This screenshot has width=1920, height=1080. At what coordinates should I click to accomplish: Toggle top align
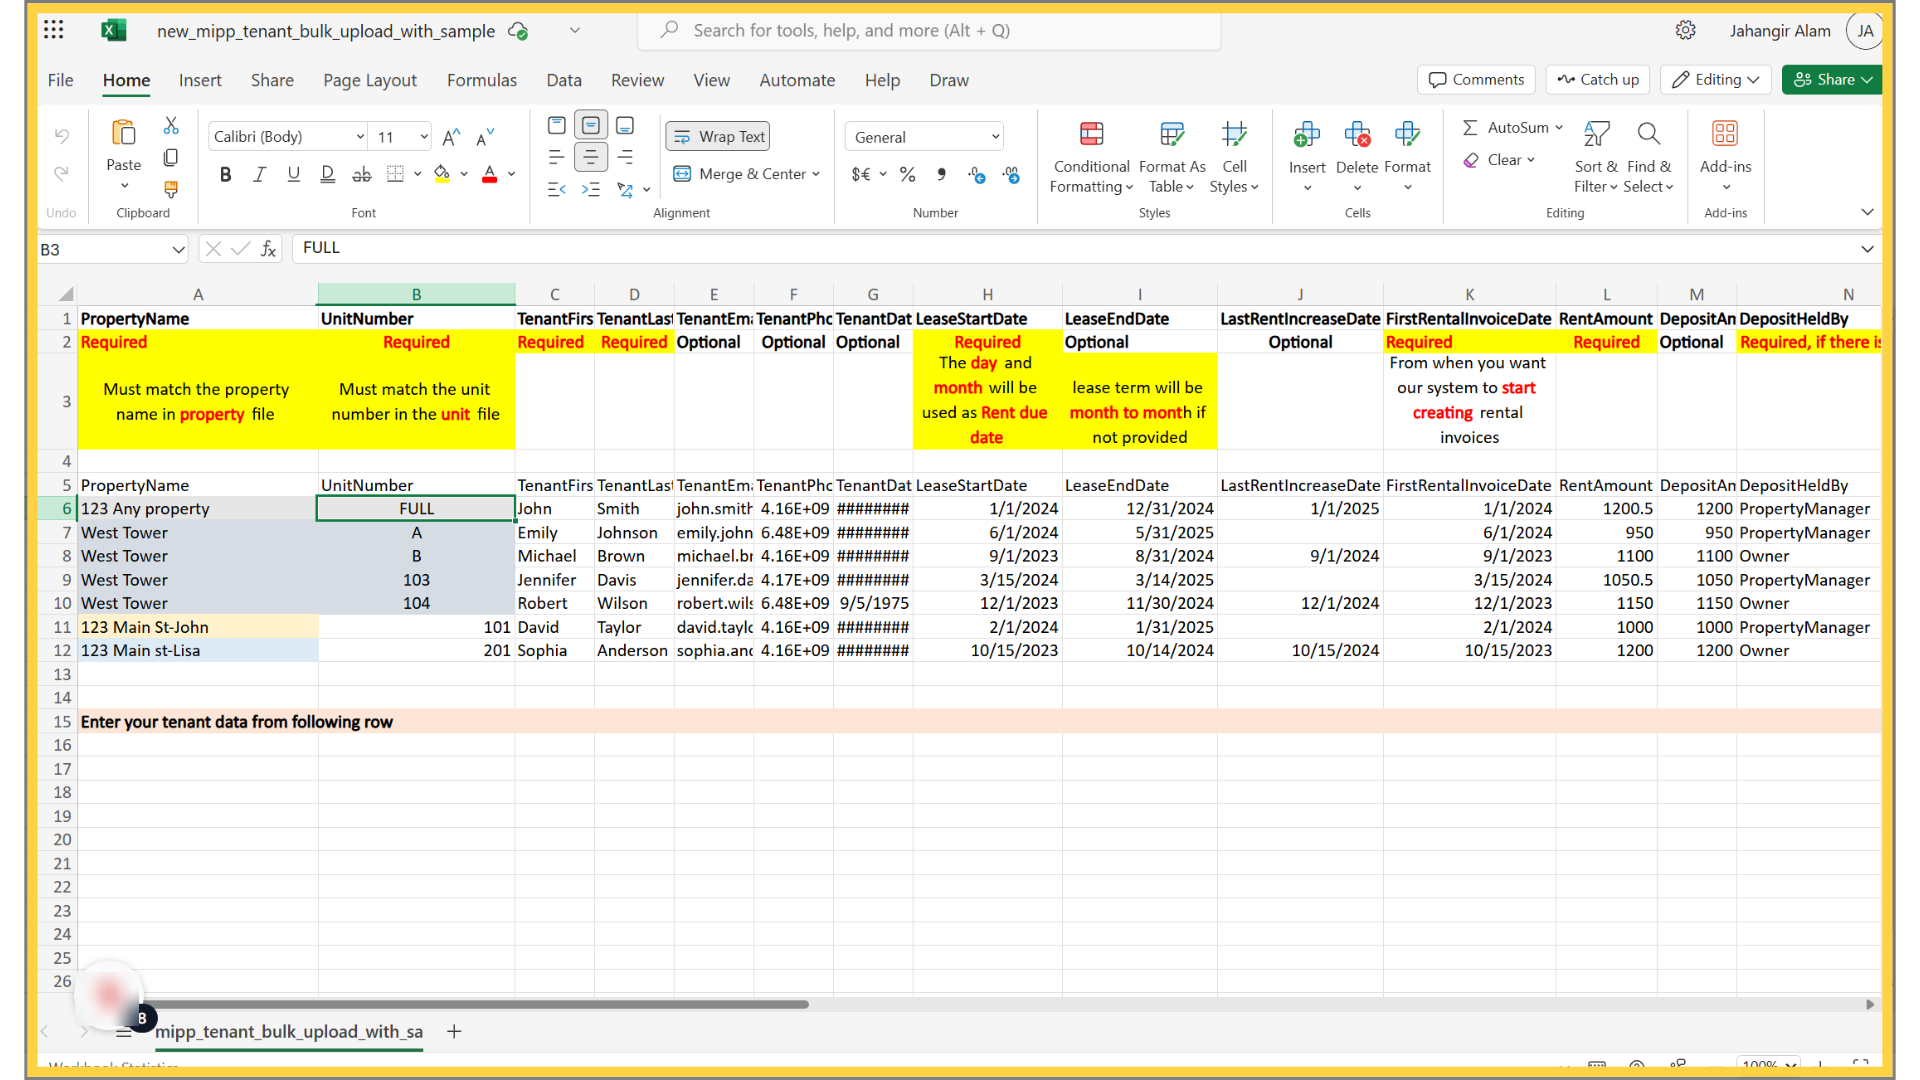pyautogui.click(x=557, y=126)
